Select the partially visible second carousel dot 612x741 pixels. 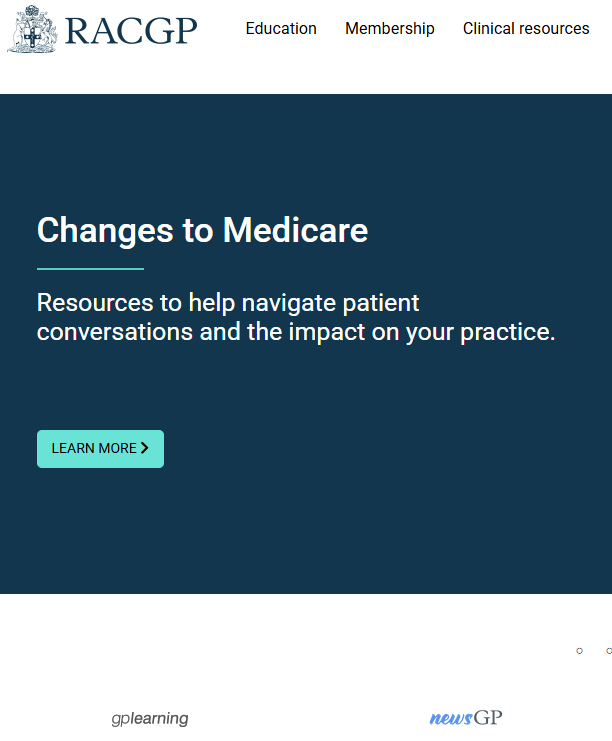point(608,651)
